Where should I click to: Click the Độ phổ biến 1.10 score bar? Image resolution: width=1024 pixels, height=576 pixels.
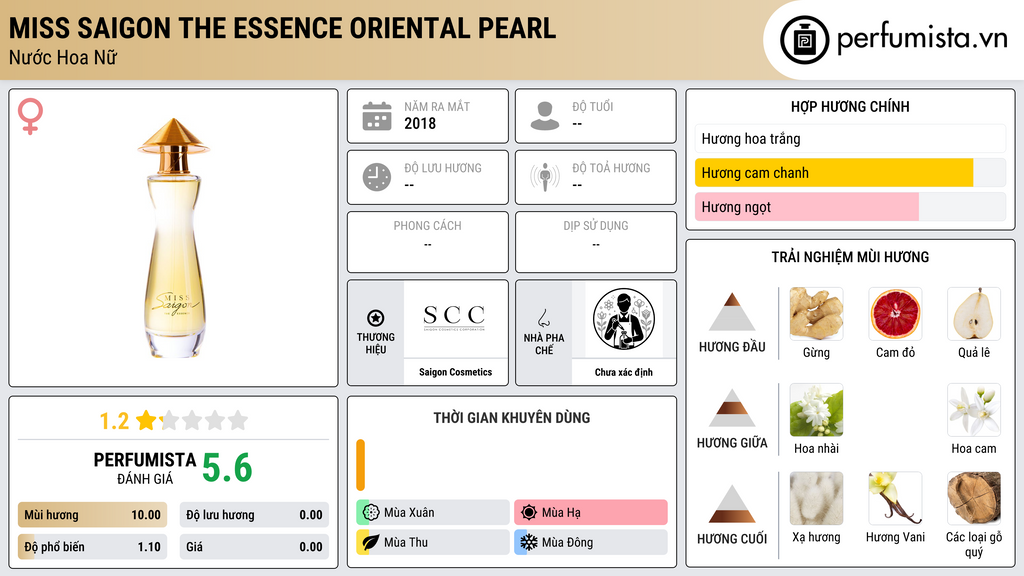coord(92,547)
